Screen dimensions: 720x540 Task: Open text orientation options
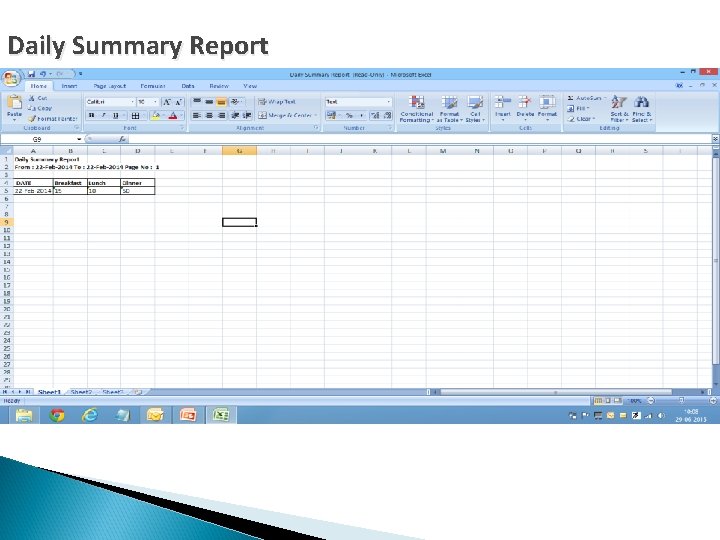pos(235,101)
